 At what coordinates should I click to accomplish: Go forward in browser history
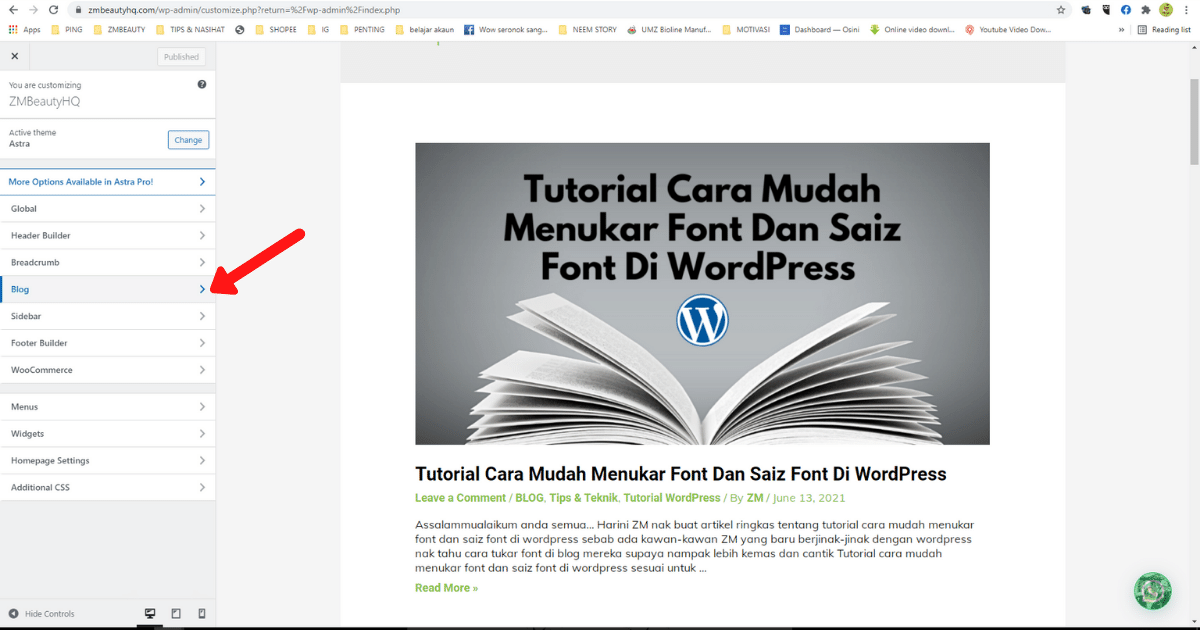pos(34,9)
